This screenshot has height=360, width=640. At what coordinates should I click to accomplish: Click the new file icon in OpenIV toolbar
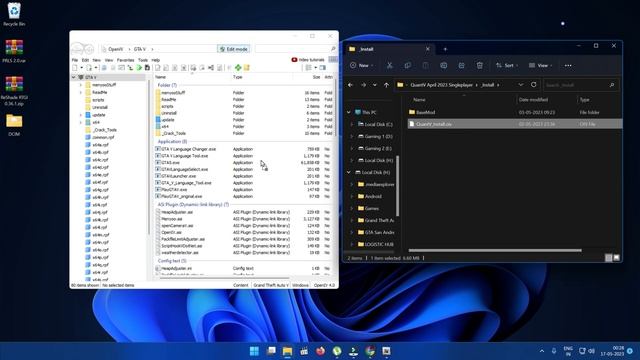(x=75, y=68)
